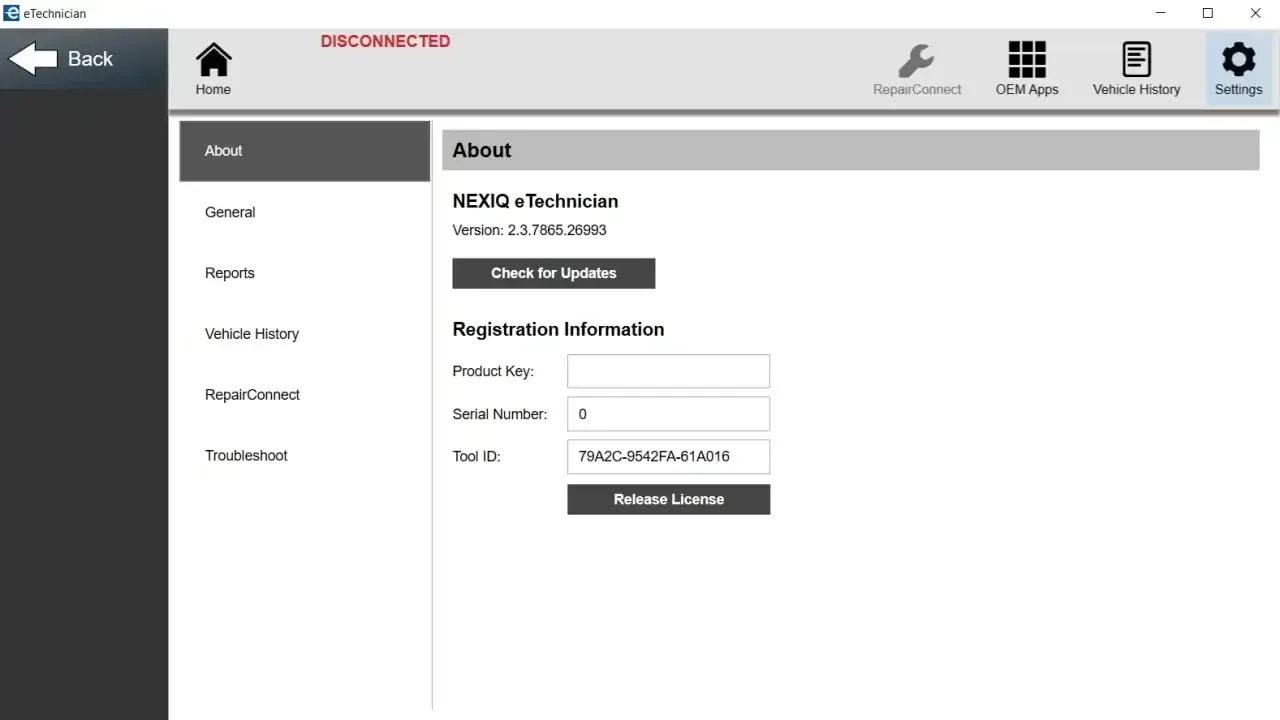1280x720 pixels.
Task: Open Vehicle History in the settings sidebar
Action: click(305, 334)
